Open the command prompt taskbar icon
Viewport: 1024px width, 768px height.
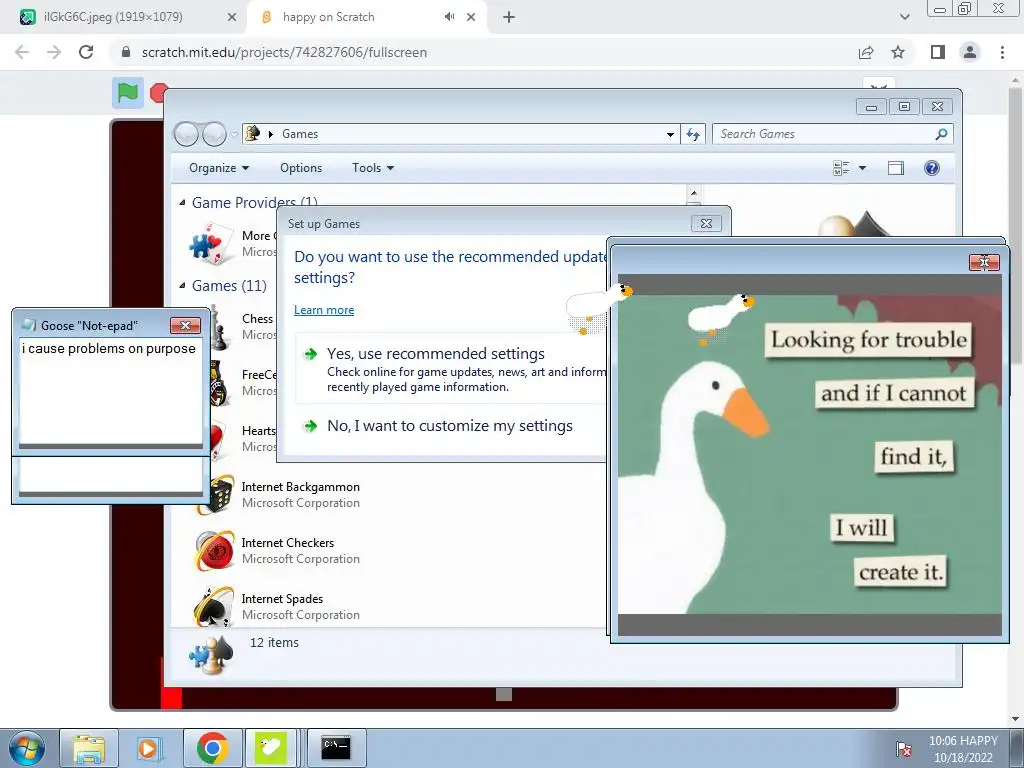click(336, 748)
